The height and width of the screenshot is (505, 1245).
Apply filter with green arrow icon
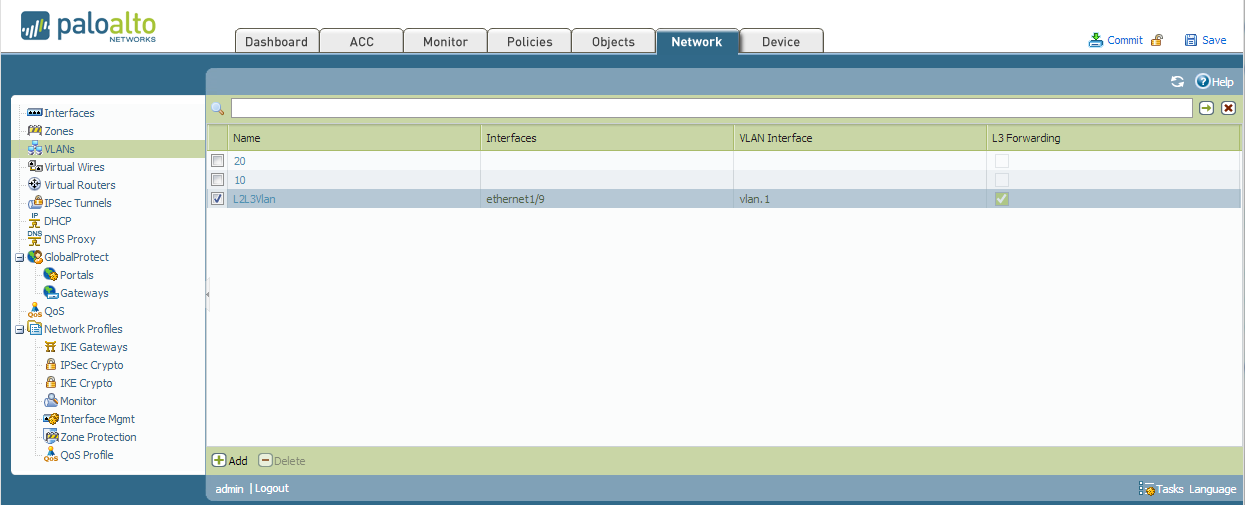[1207, 108]
